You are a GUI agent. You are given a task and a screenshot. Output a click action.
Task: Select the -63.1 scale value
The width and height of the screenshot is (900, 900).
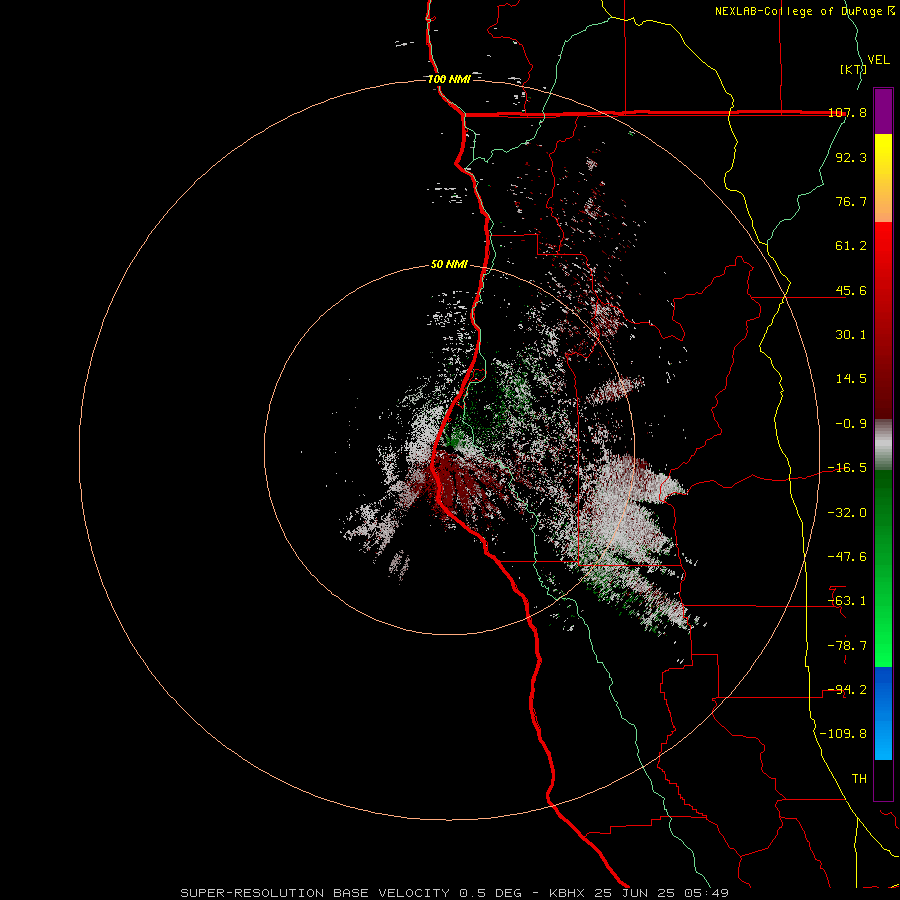pos(847,601)
